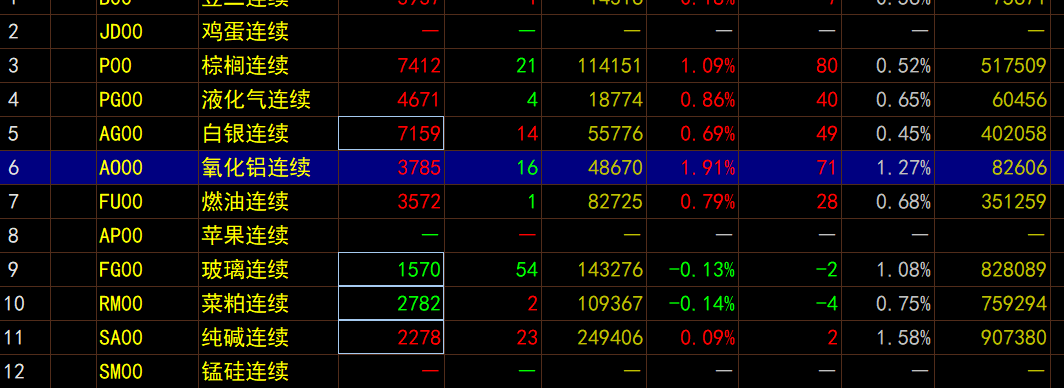Select open interest 759294

click(1014, 303)
